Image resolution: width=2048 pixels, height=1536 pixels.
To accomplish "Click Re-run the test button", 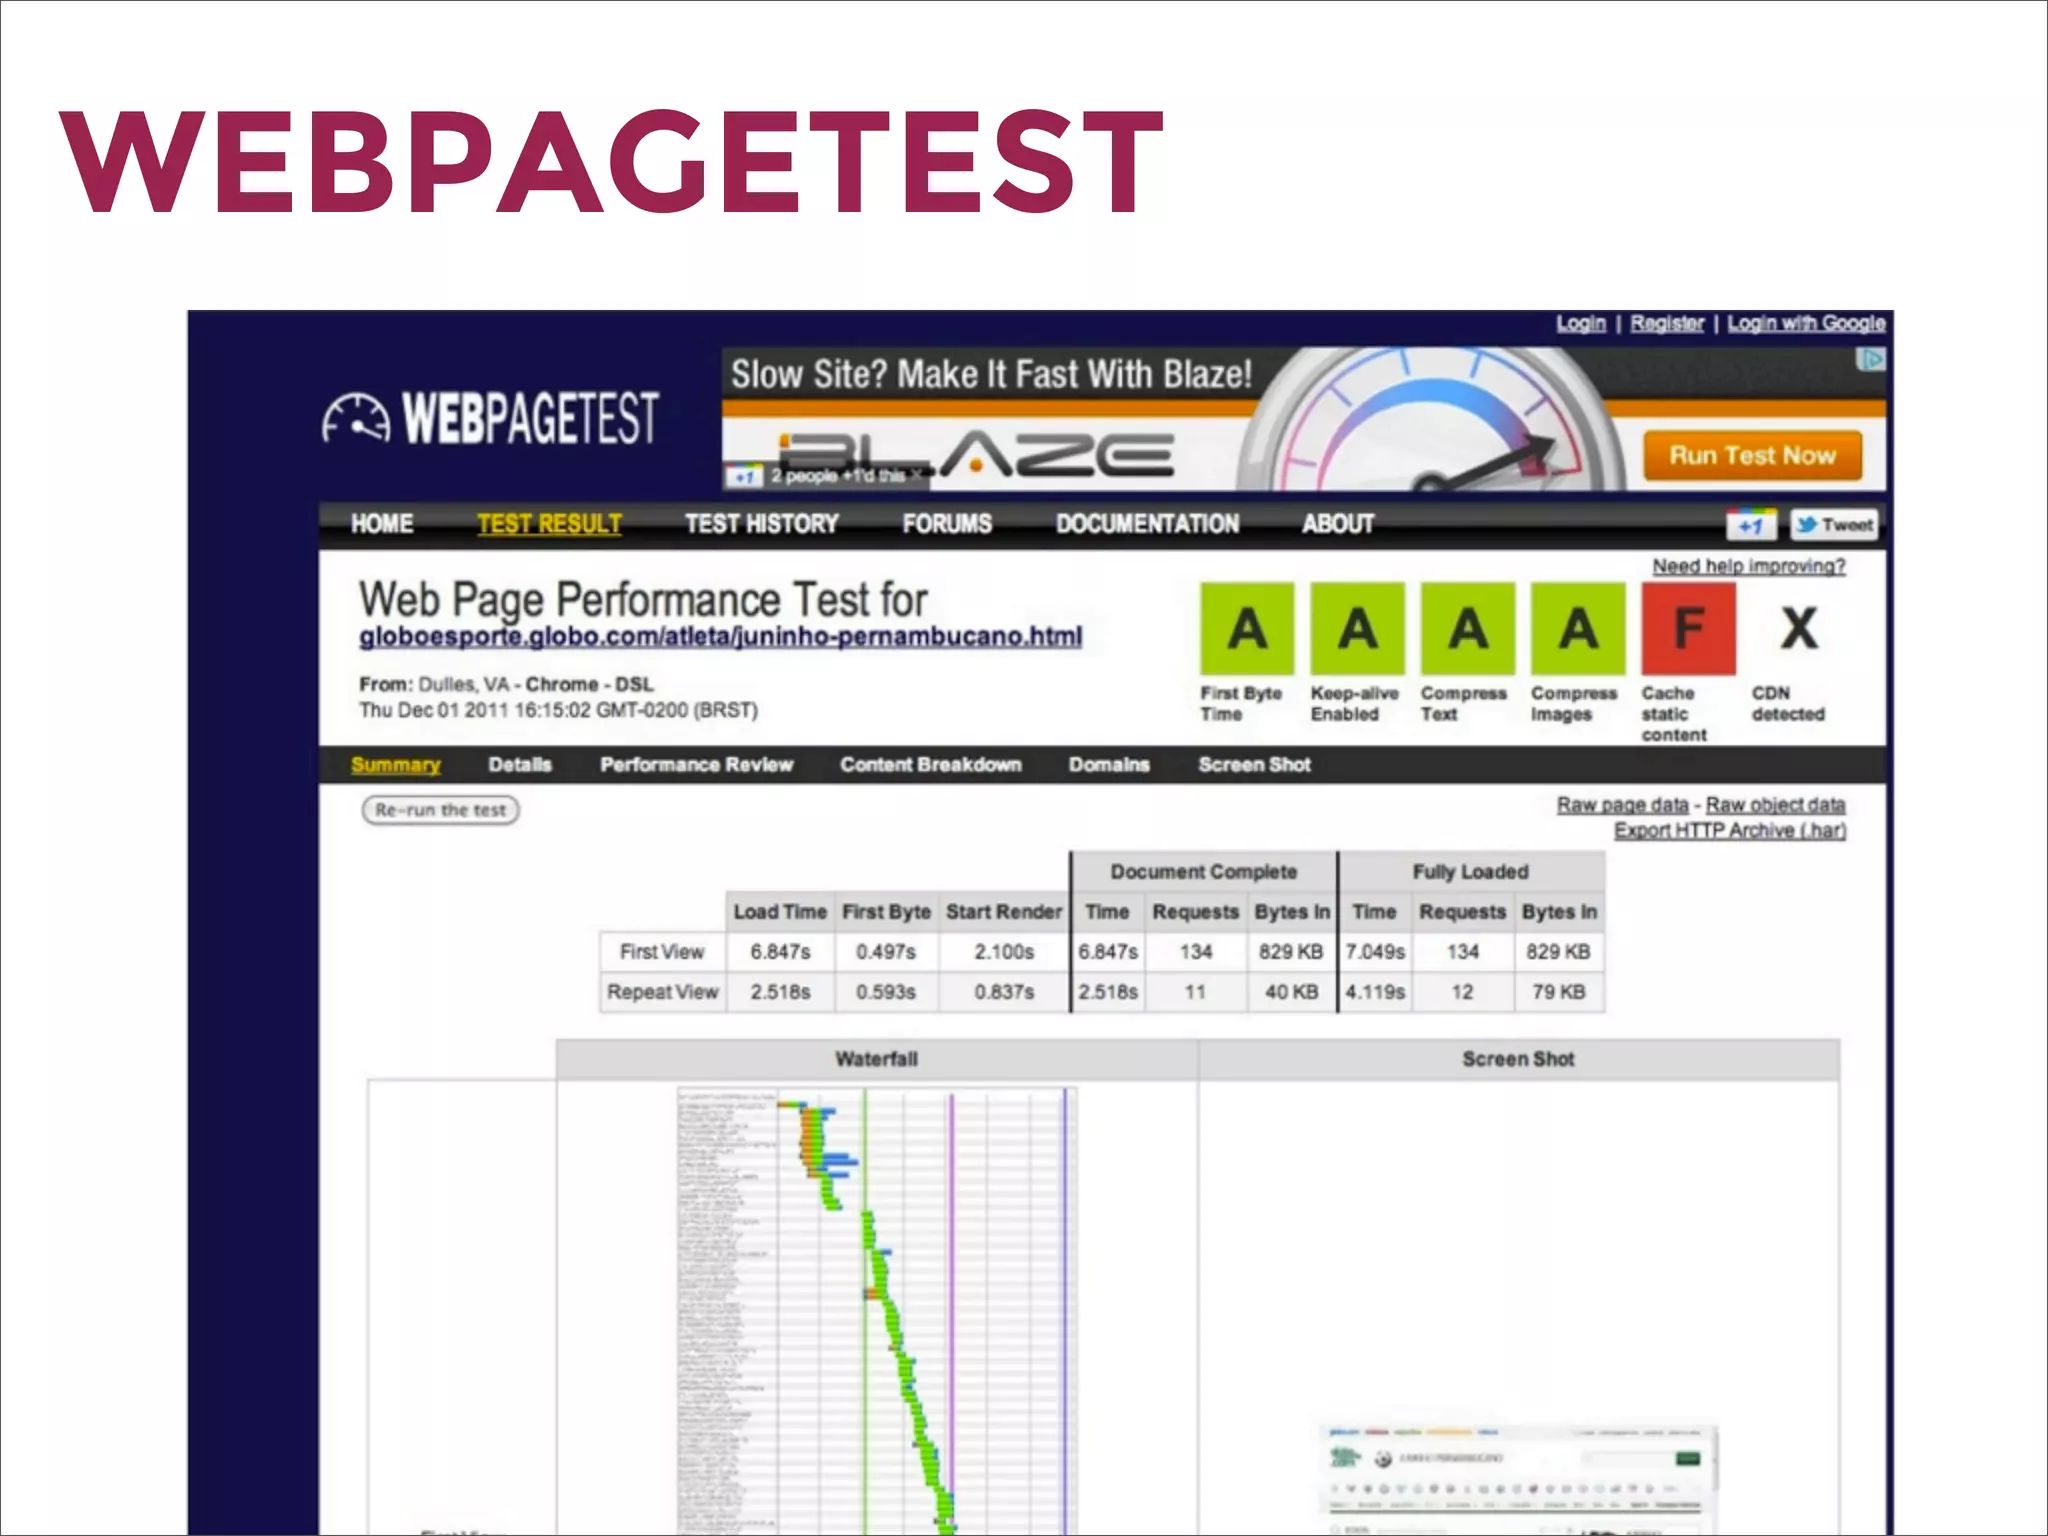I will [x=441, y=810].
